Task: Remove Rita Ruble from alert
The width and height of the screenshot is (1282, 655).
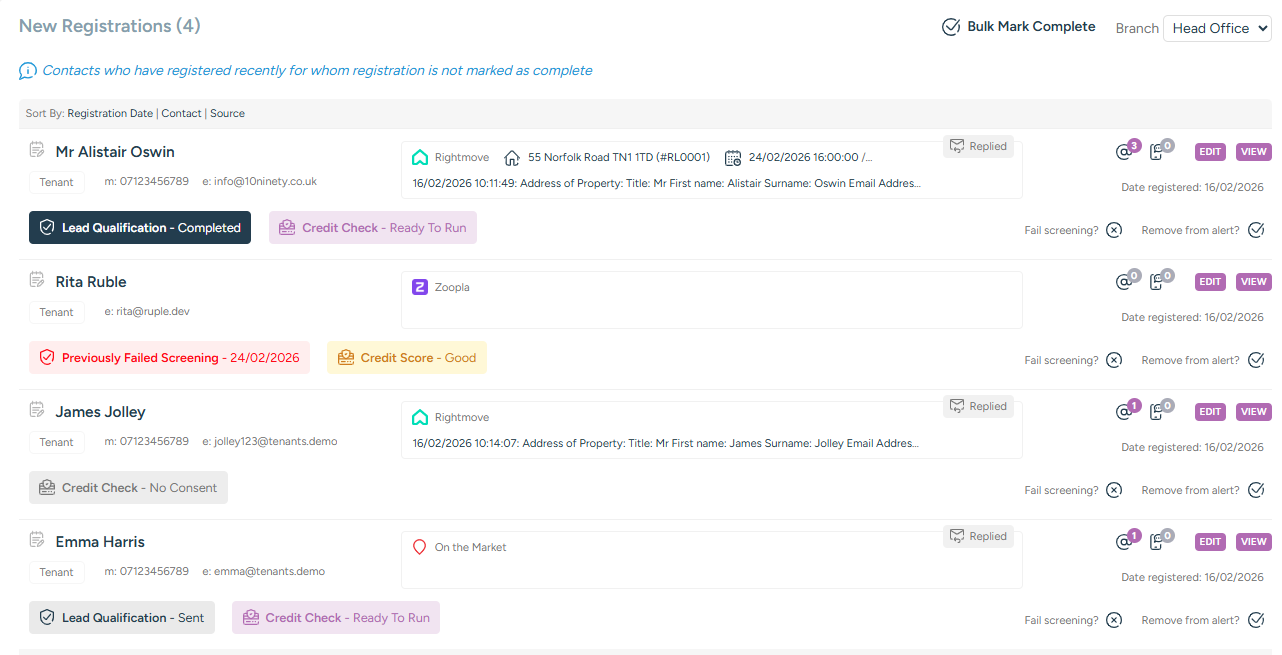Action: tap(1256, 360)
